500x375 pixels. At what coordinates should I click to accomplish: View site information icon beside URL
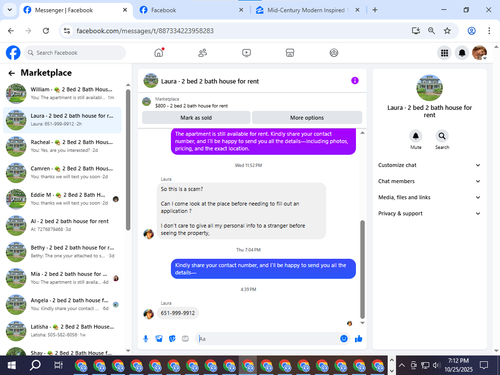click(67, 31)
